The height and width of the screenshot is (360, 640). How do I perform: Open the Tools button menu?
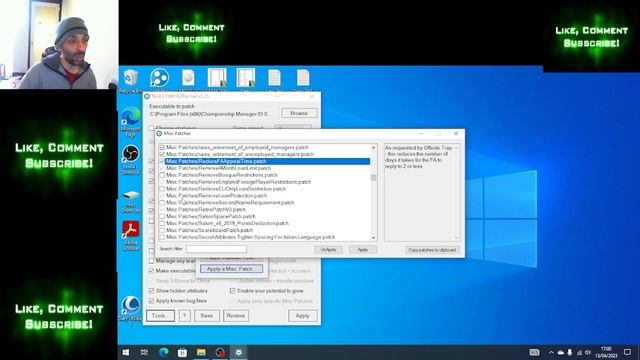(160, 316)
